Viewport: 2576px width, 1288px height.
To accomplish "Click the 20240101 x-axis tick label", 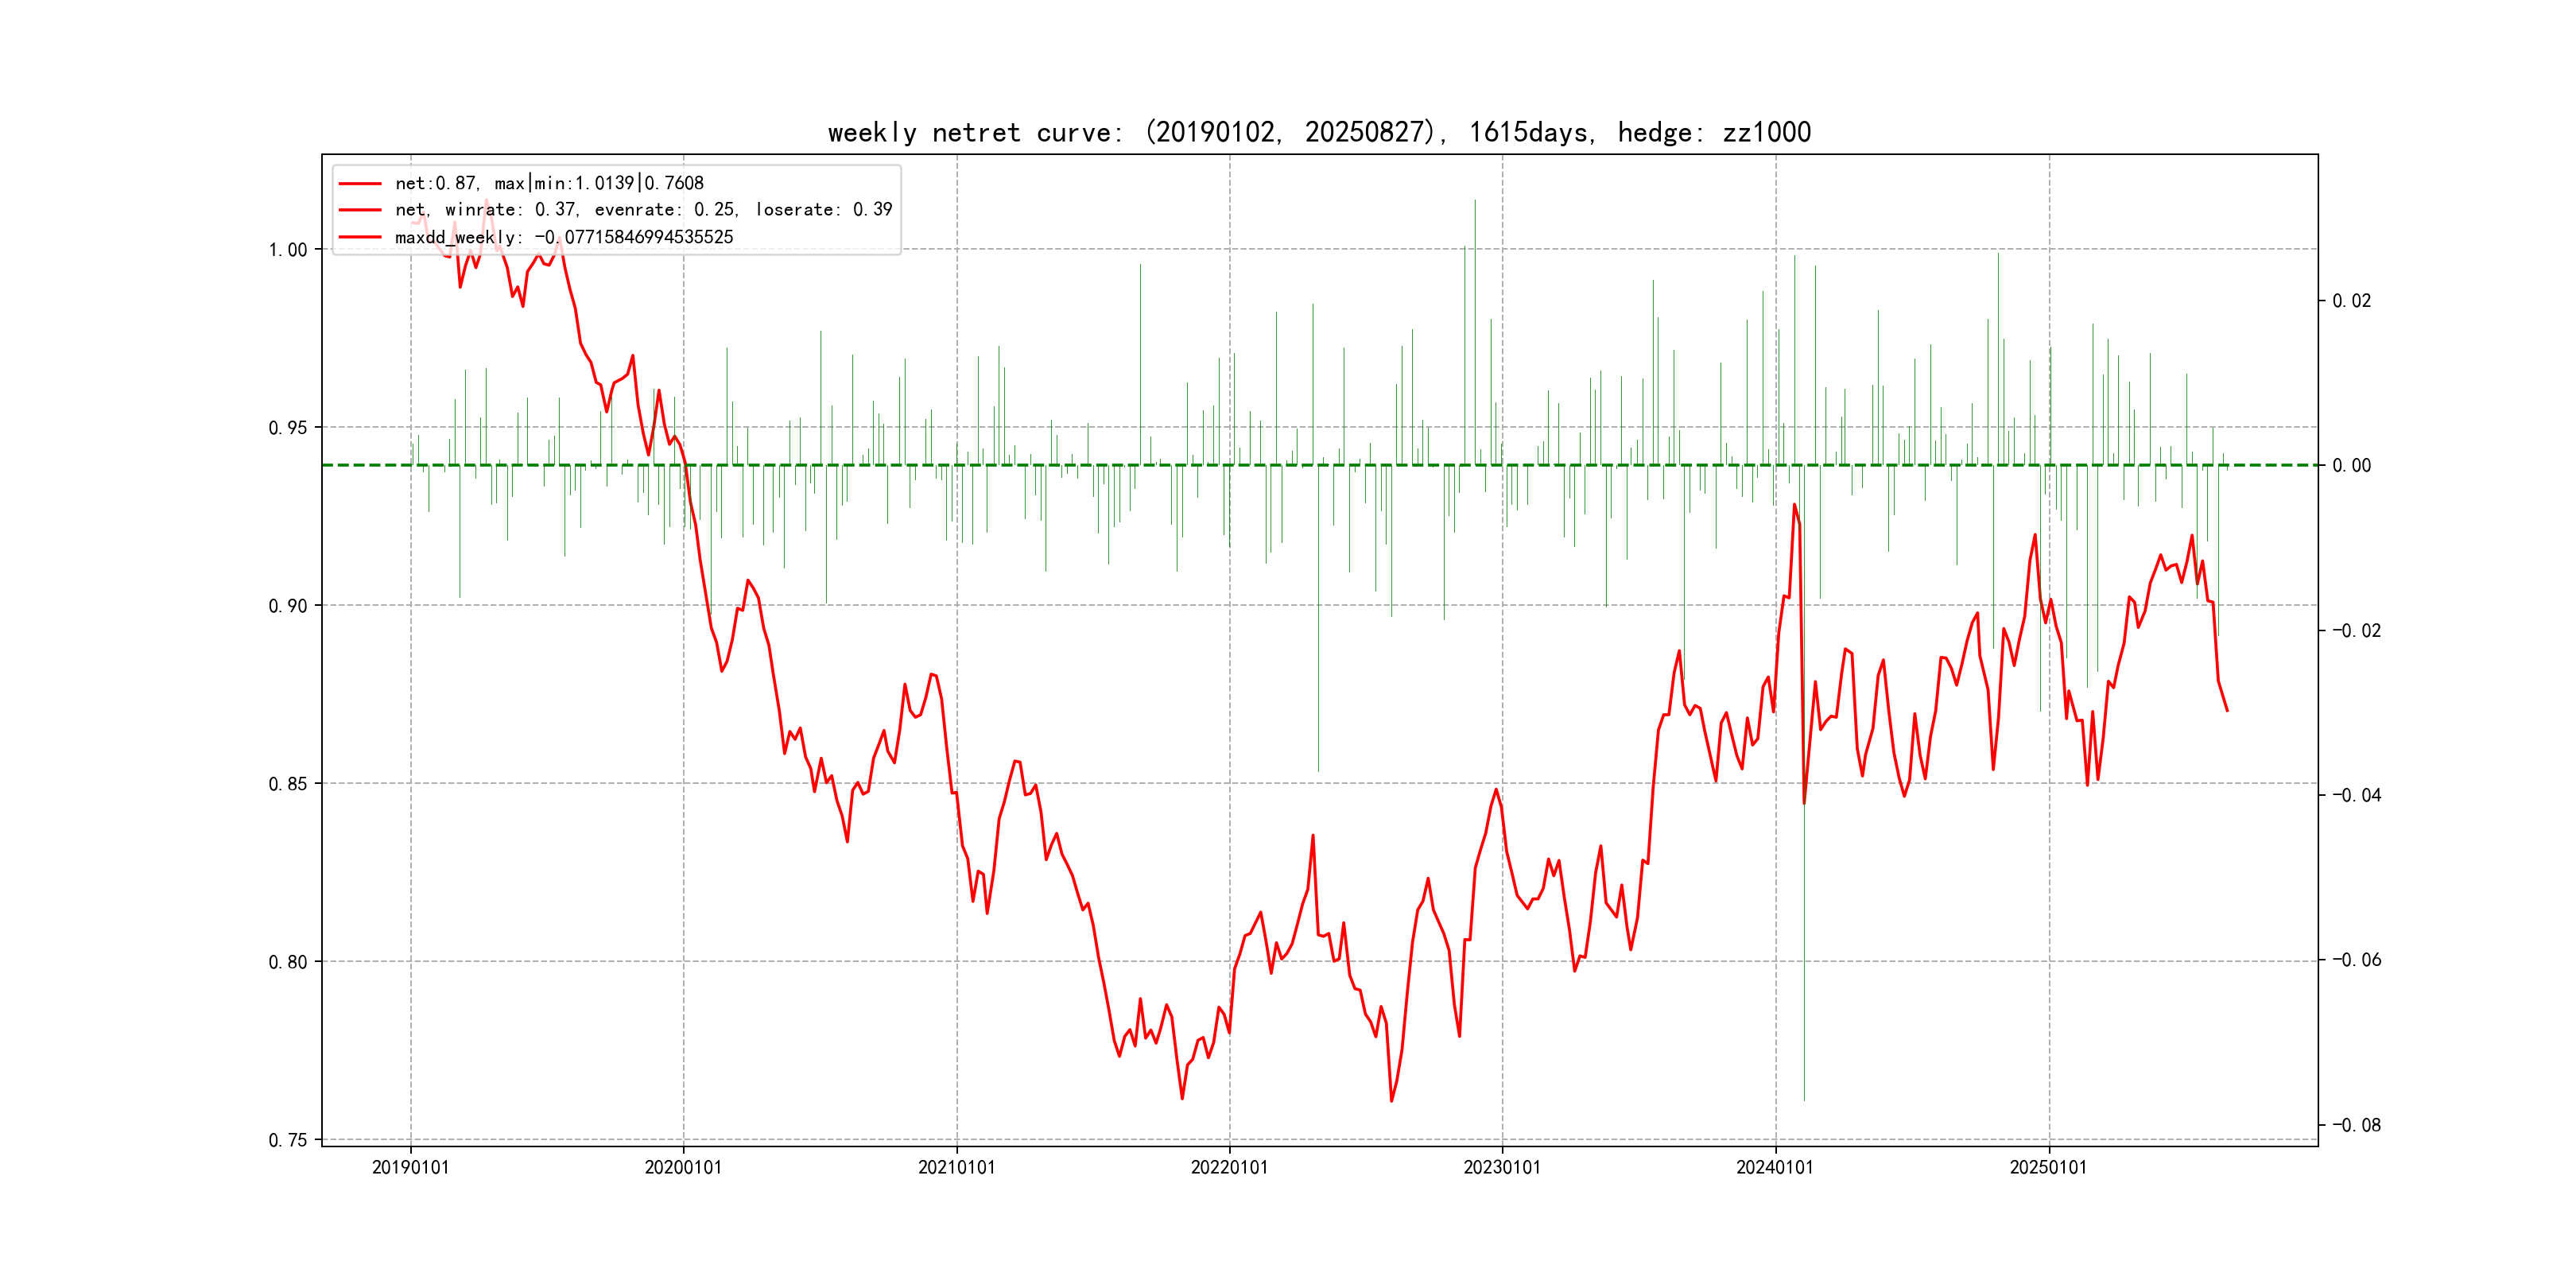I will 1775,1167.
